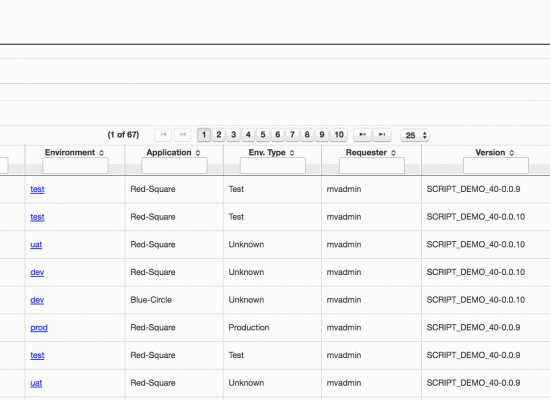Advance to next page arrow icon
550x400 pixels.
coord(363,135)
